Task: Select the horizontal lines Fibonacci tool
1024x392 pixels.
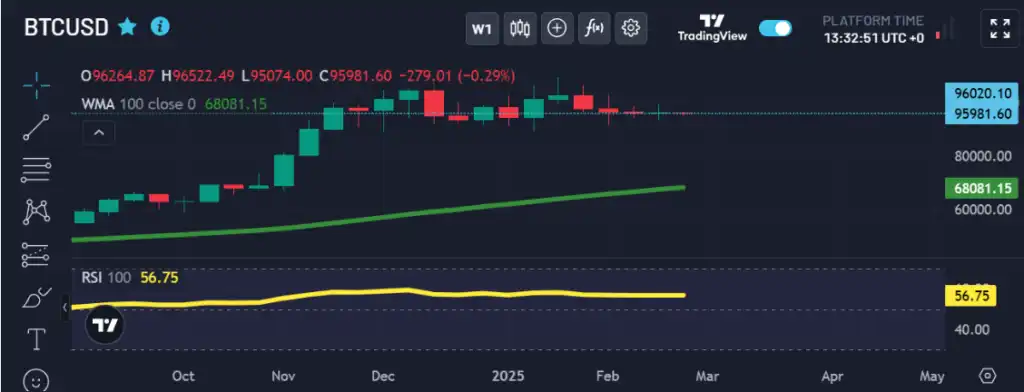Action: pos(36,170)
